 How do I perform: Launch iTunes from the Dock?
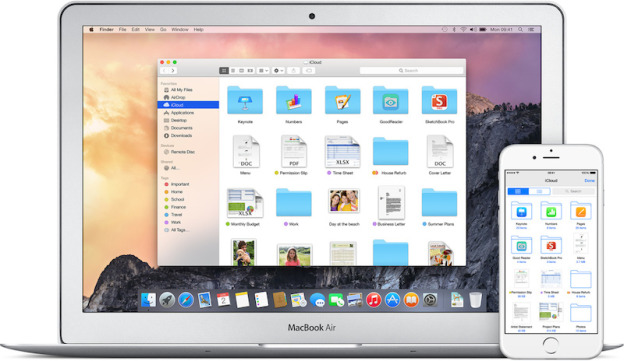(374, 300)
